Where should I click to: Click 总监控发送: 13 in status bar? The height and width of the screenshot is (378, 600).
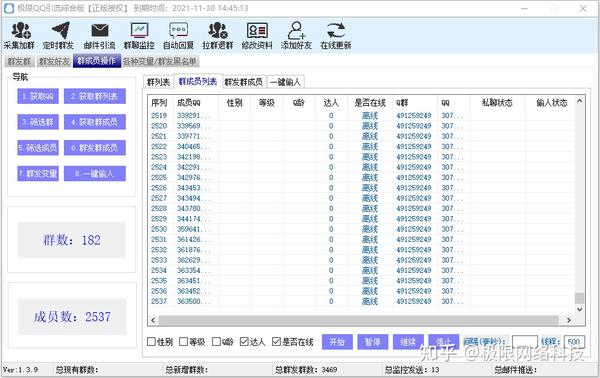click(412, 370)
